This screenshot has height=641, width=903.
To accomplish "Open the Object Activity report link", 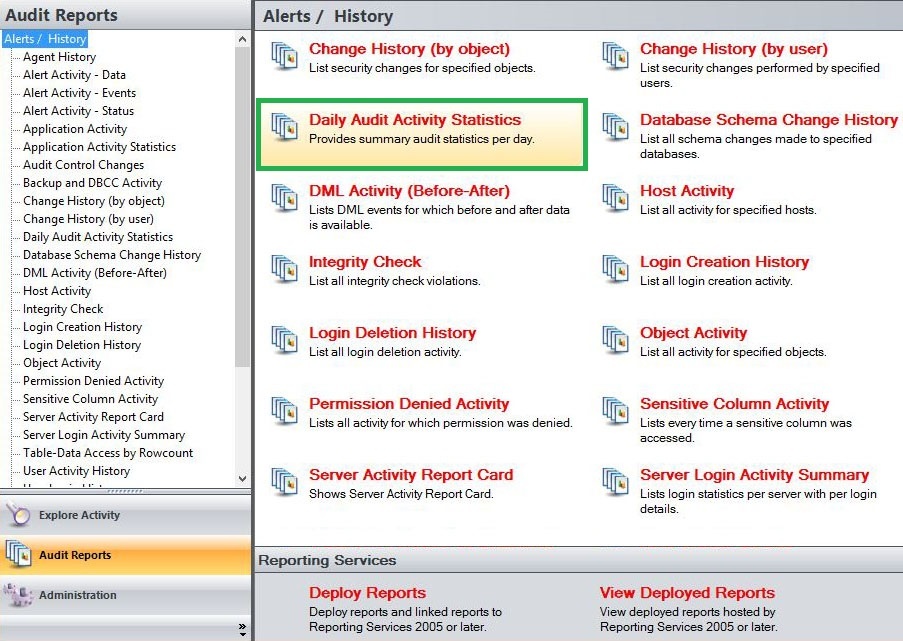I will click(693, 333).
